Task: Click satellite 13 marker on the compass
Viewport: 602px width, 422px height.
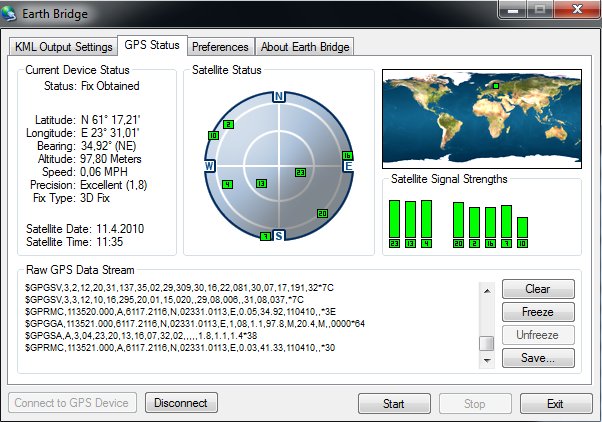Action: point(261,184)
